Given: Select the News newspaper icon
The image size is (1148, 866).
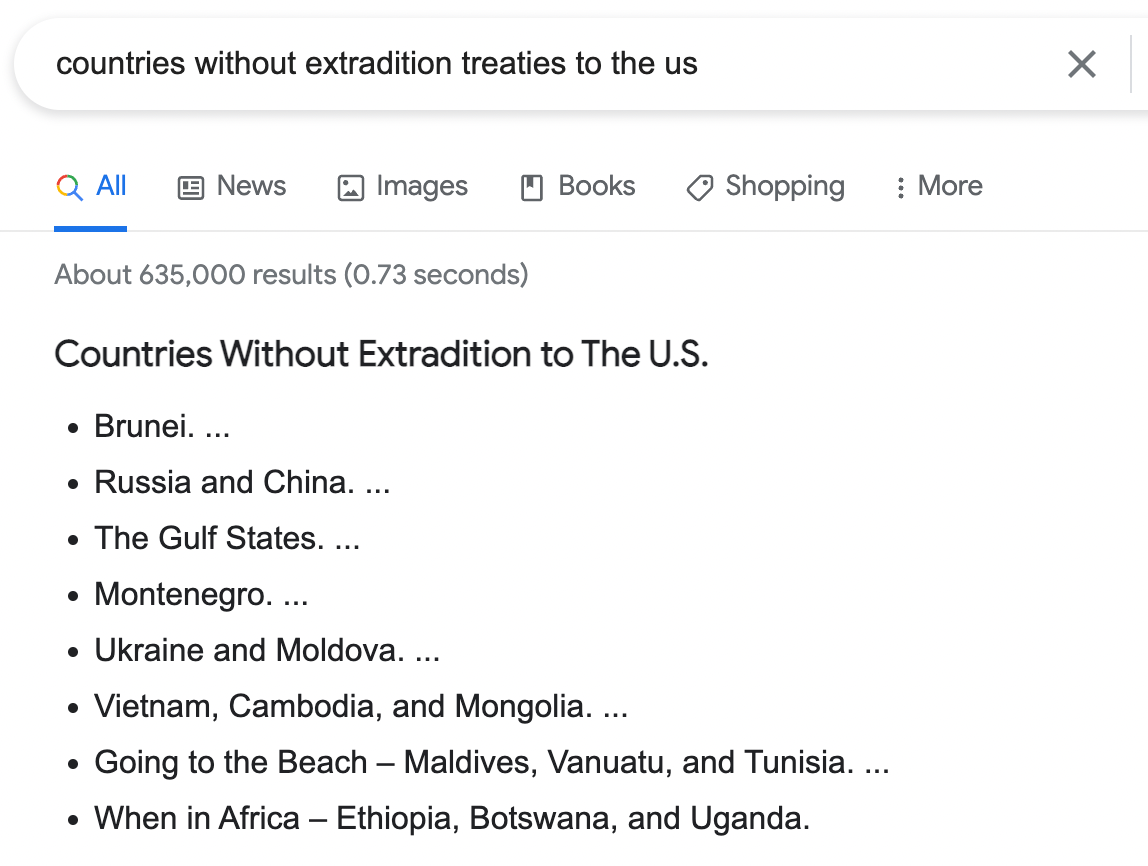Looking at the screenshot, I should point(191,186).
